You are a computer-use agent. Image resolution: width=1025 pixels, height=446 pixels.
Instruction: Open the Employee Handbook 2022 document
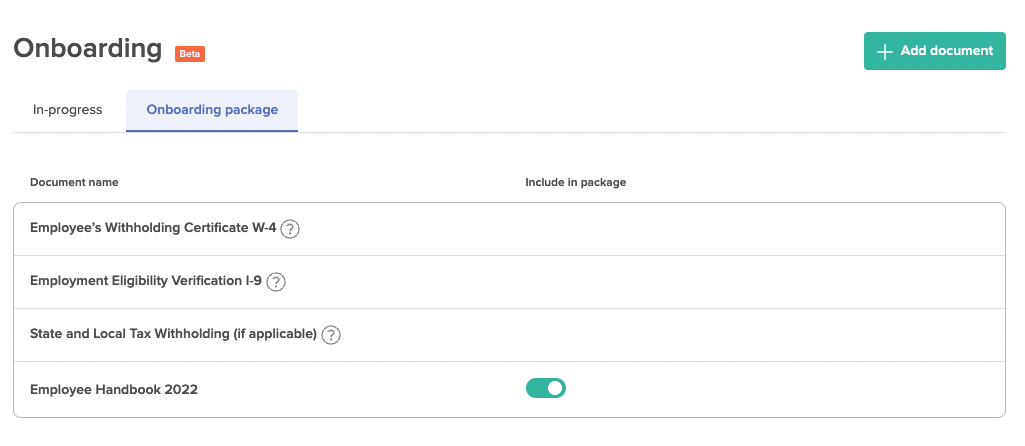click(x=114, y=390)
